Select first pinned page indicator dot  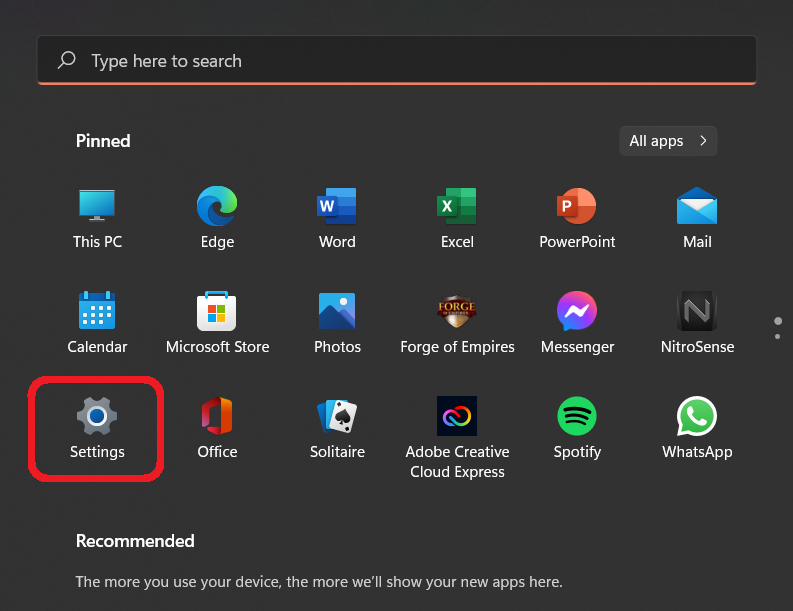(x=778, y=321)
